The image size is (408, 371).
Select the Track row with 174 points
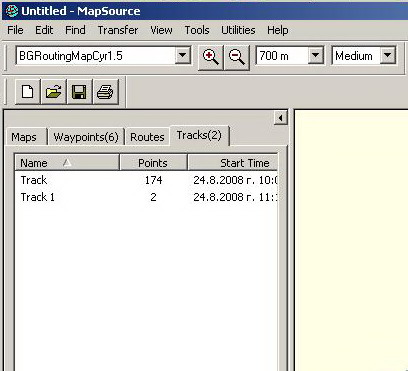(146, 180)
